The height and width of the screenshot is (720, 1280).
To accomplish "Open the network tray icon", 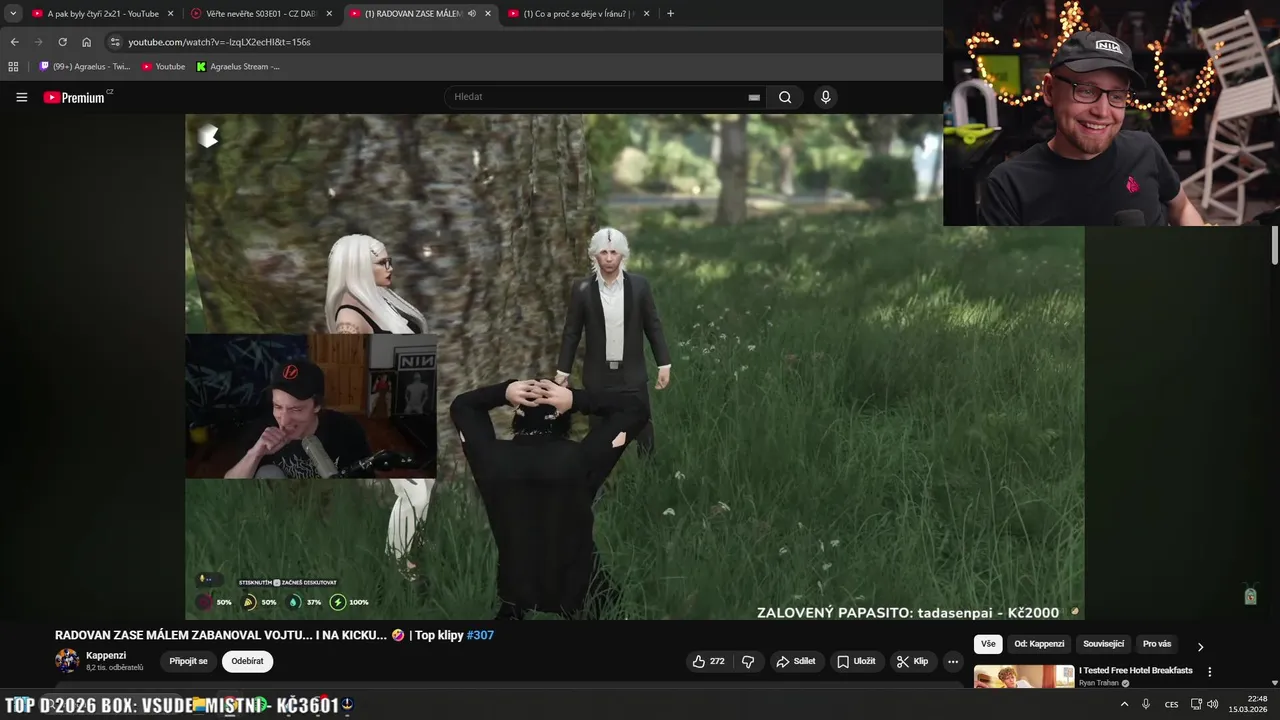I will (1196, 704).
